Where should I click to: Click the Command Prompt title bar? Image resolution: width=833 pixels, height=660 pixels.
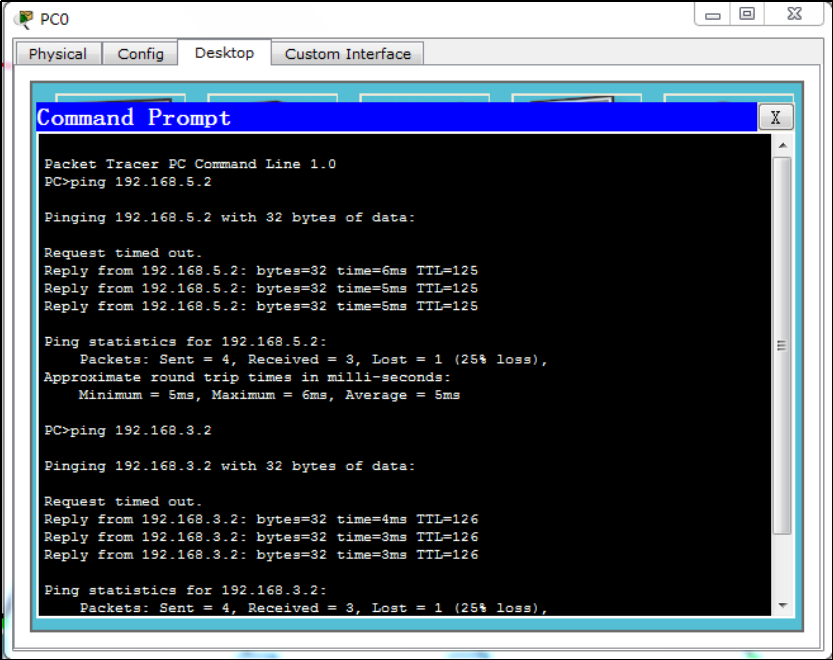(x=396, y=117)
